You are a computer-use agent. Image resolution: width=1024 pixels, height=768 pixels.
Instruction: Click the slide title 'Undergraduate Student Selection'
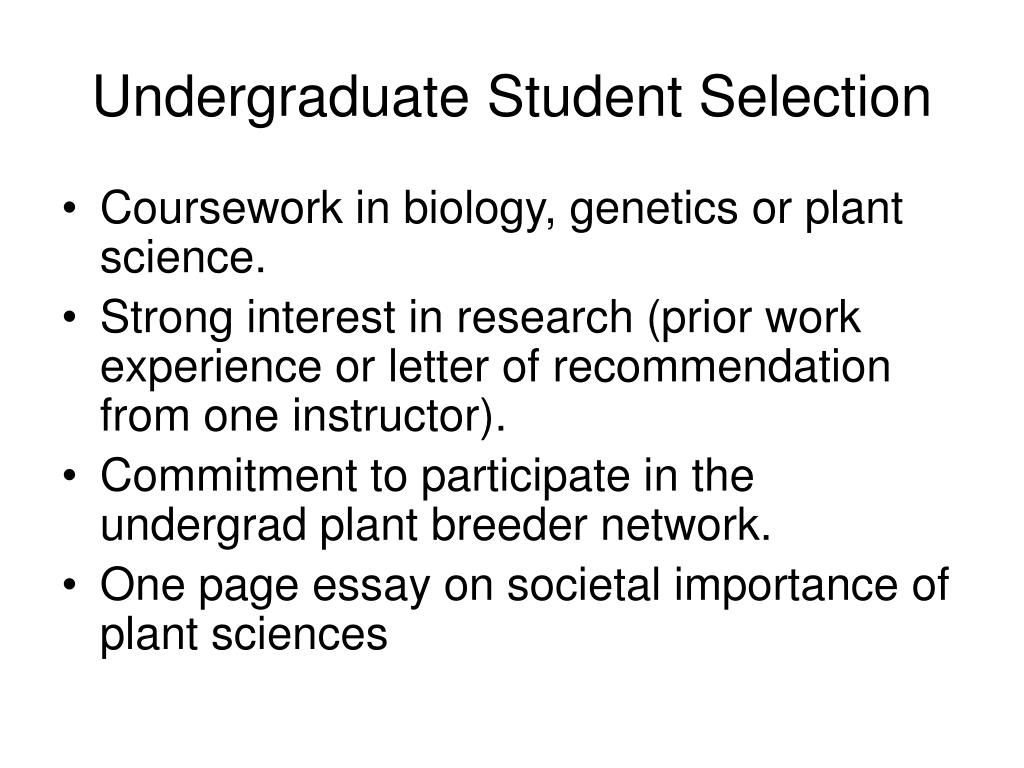pos(512,97)
